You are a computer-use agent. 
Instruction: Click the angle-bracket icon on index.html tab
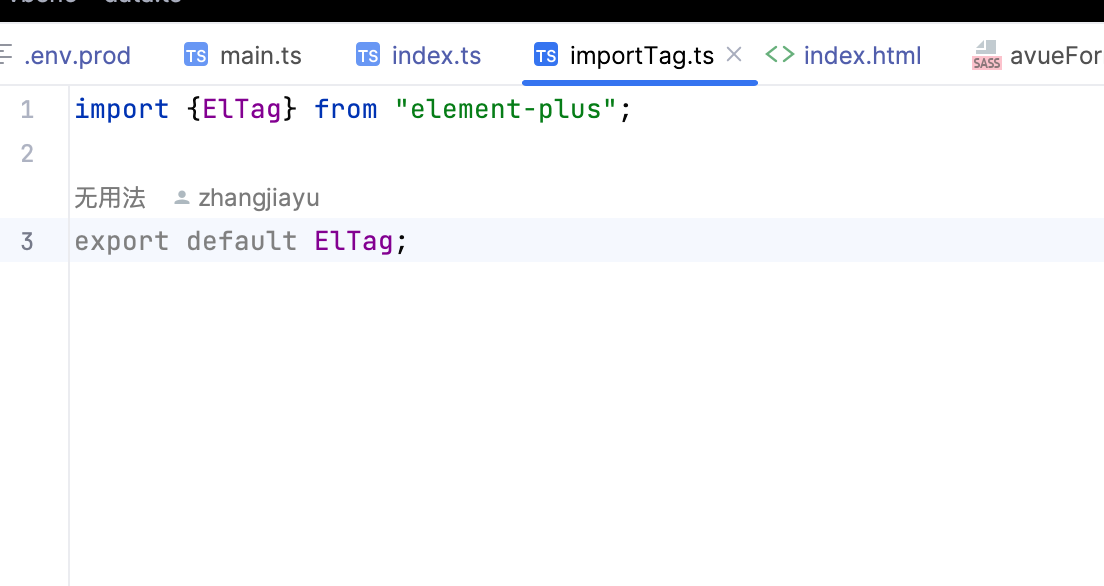tap(780, 55)
